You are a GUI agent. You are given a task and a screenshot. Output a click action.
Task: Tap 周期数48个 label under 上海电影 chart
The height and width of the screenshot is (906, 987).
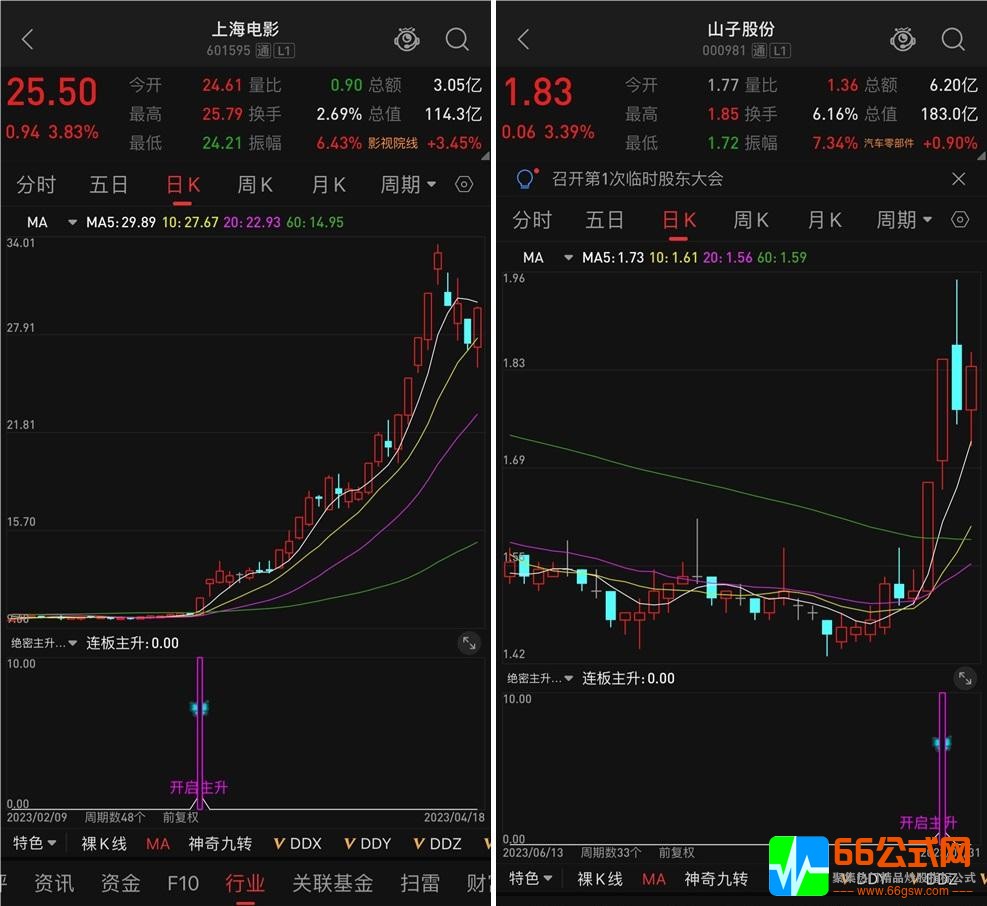pos(115,817)
